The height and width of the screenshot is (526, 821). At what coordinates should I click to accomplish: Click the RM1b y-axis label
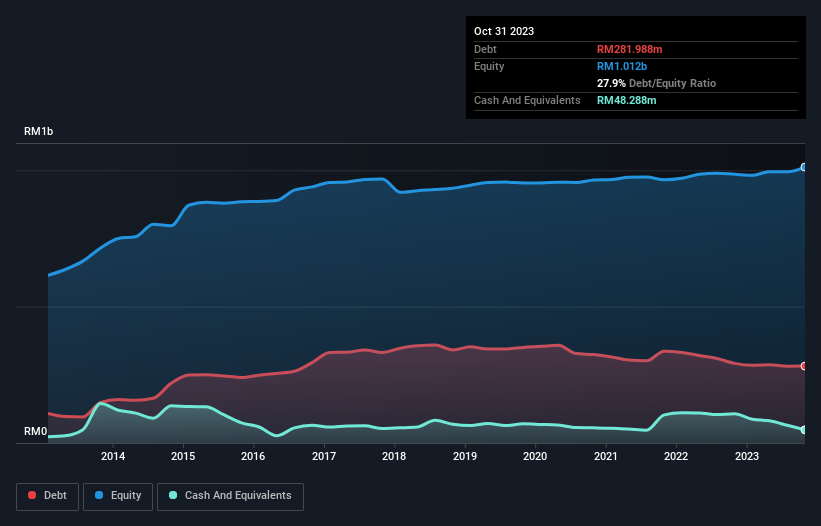point(39,131)
